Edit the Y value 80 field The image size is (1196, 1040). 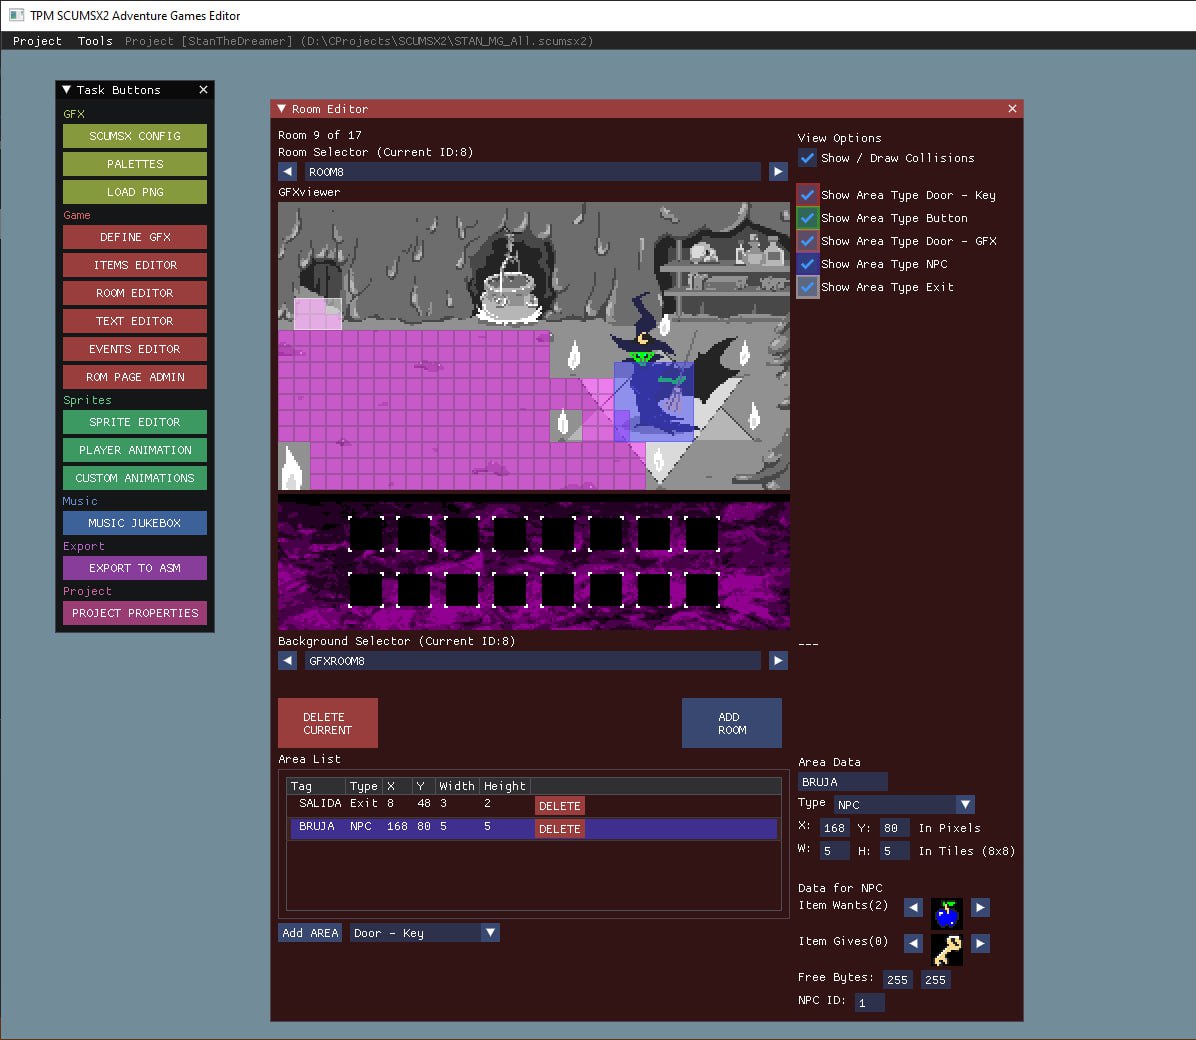[x=895, y=828]
